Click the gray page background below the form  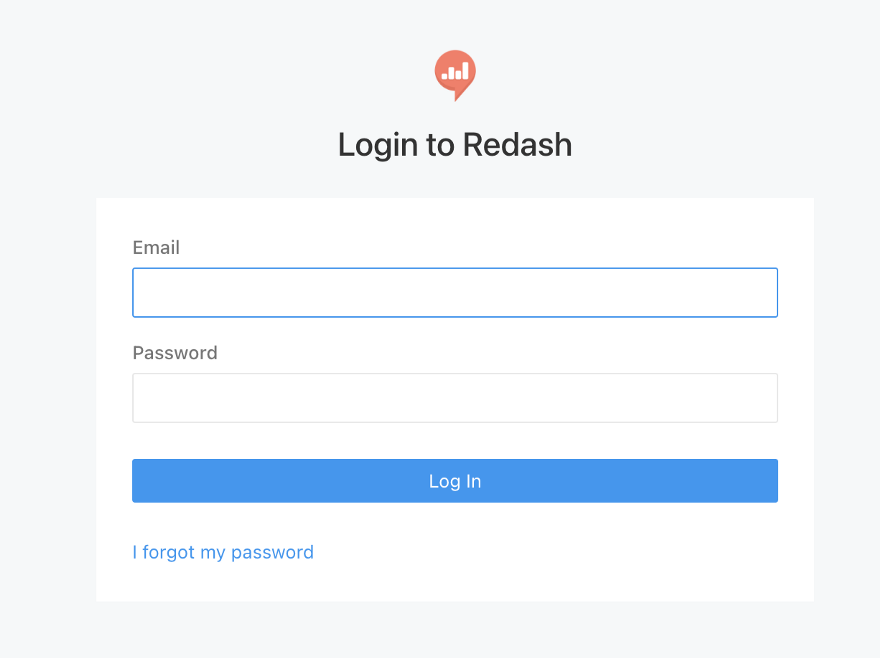pyautogui.click(x=455, y=632)
